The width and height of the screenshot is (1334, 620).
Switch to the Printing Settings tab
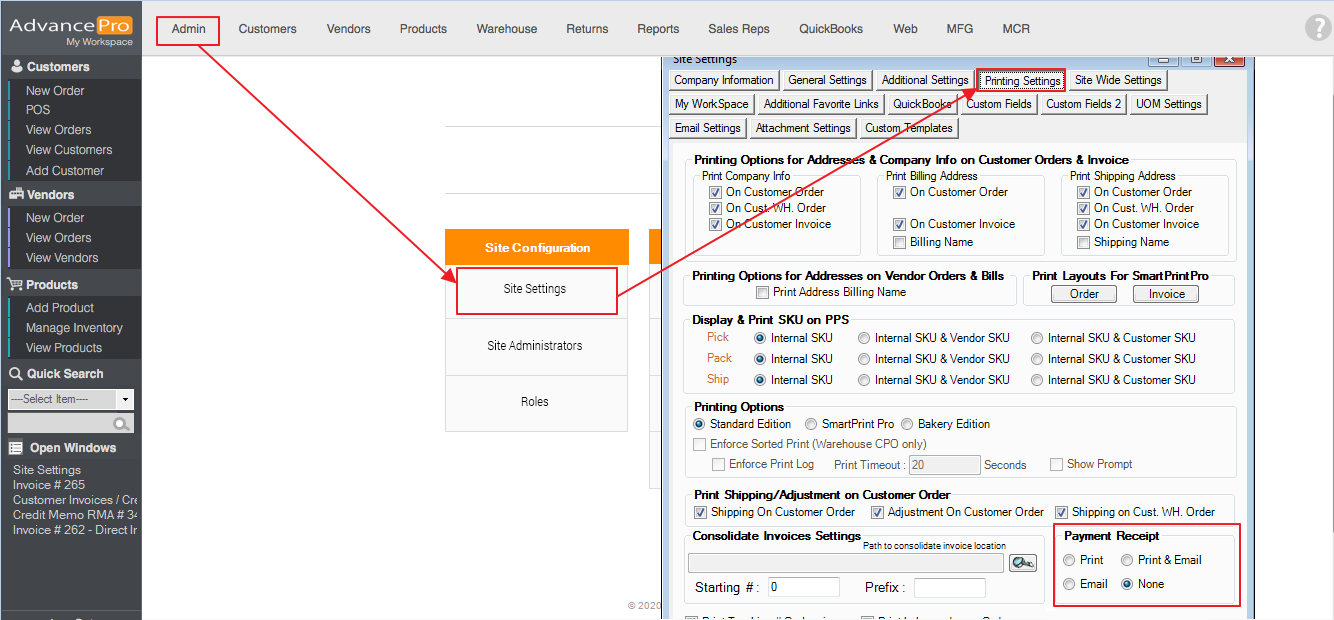1021,81
